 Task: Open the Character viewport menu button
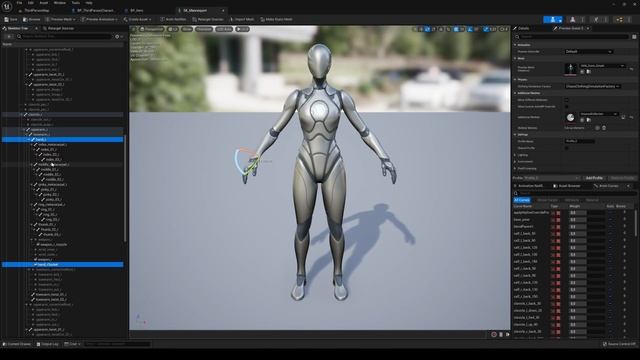point(204,29)
